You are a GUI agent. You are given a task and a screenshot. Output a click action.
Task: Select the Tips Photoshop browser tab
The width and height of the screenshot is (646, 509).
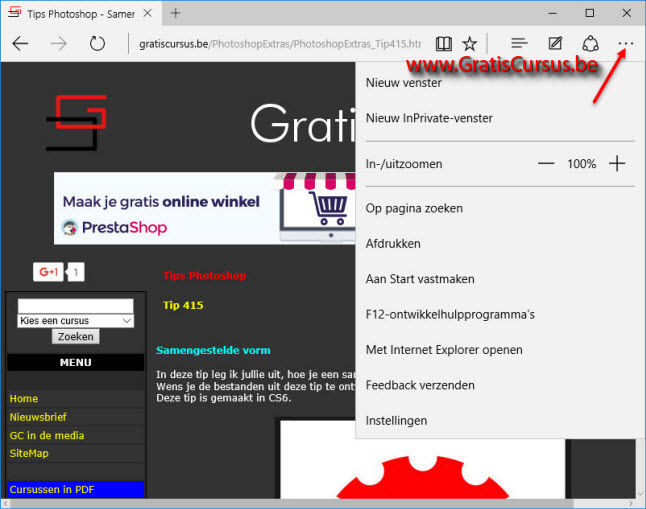(81, 14)
